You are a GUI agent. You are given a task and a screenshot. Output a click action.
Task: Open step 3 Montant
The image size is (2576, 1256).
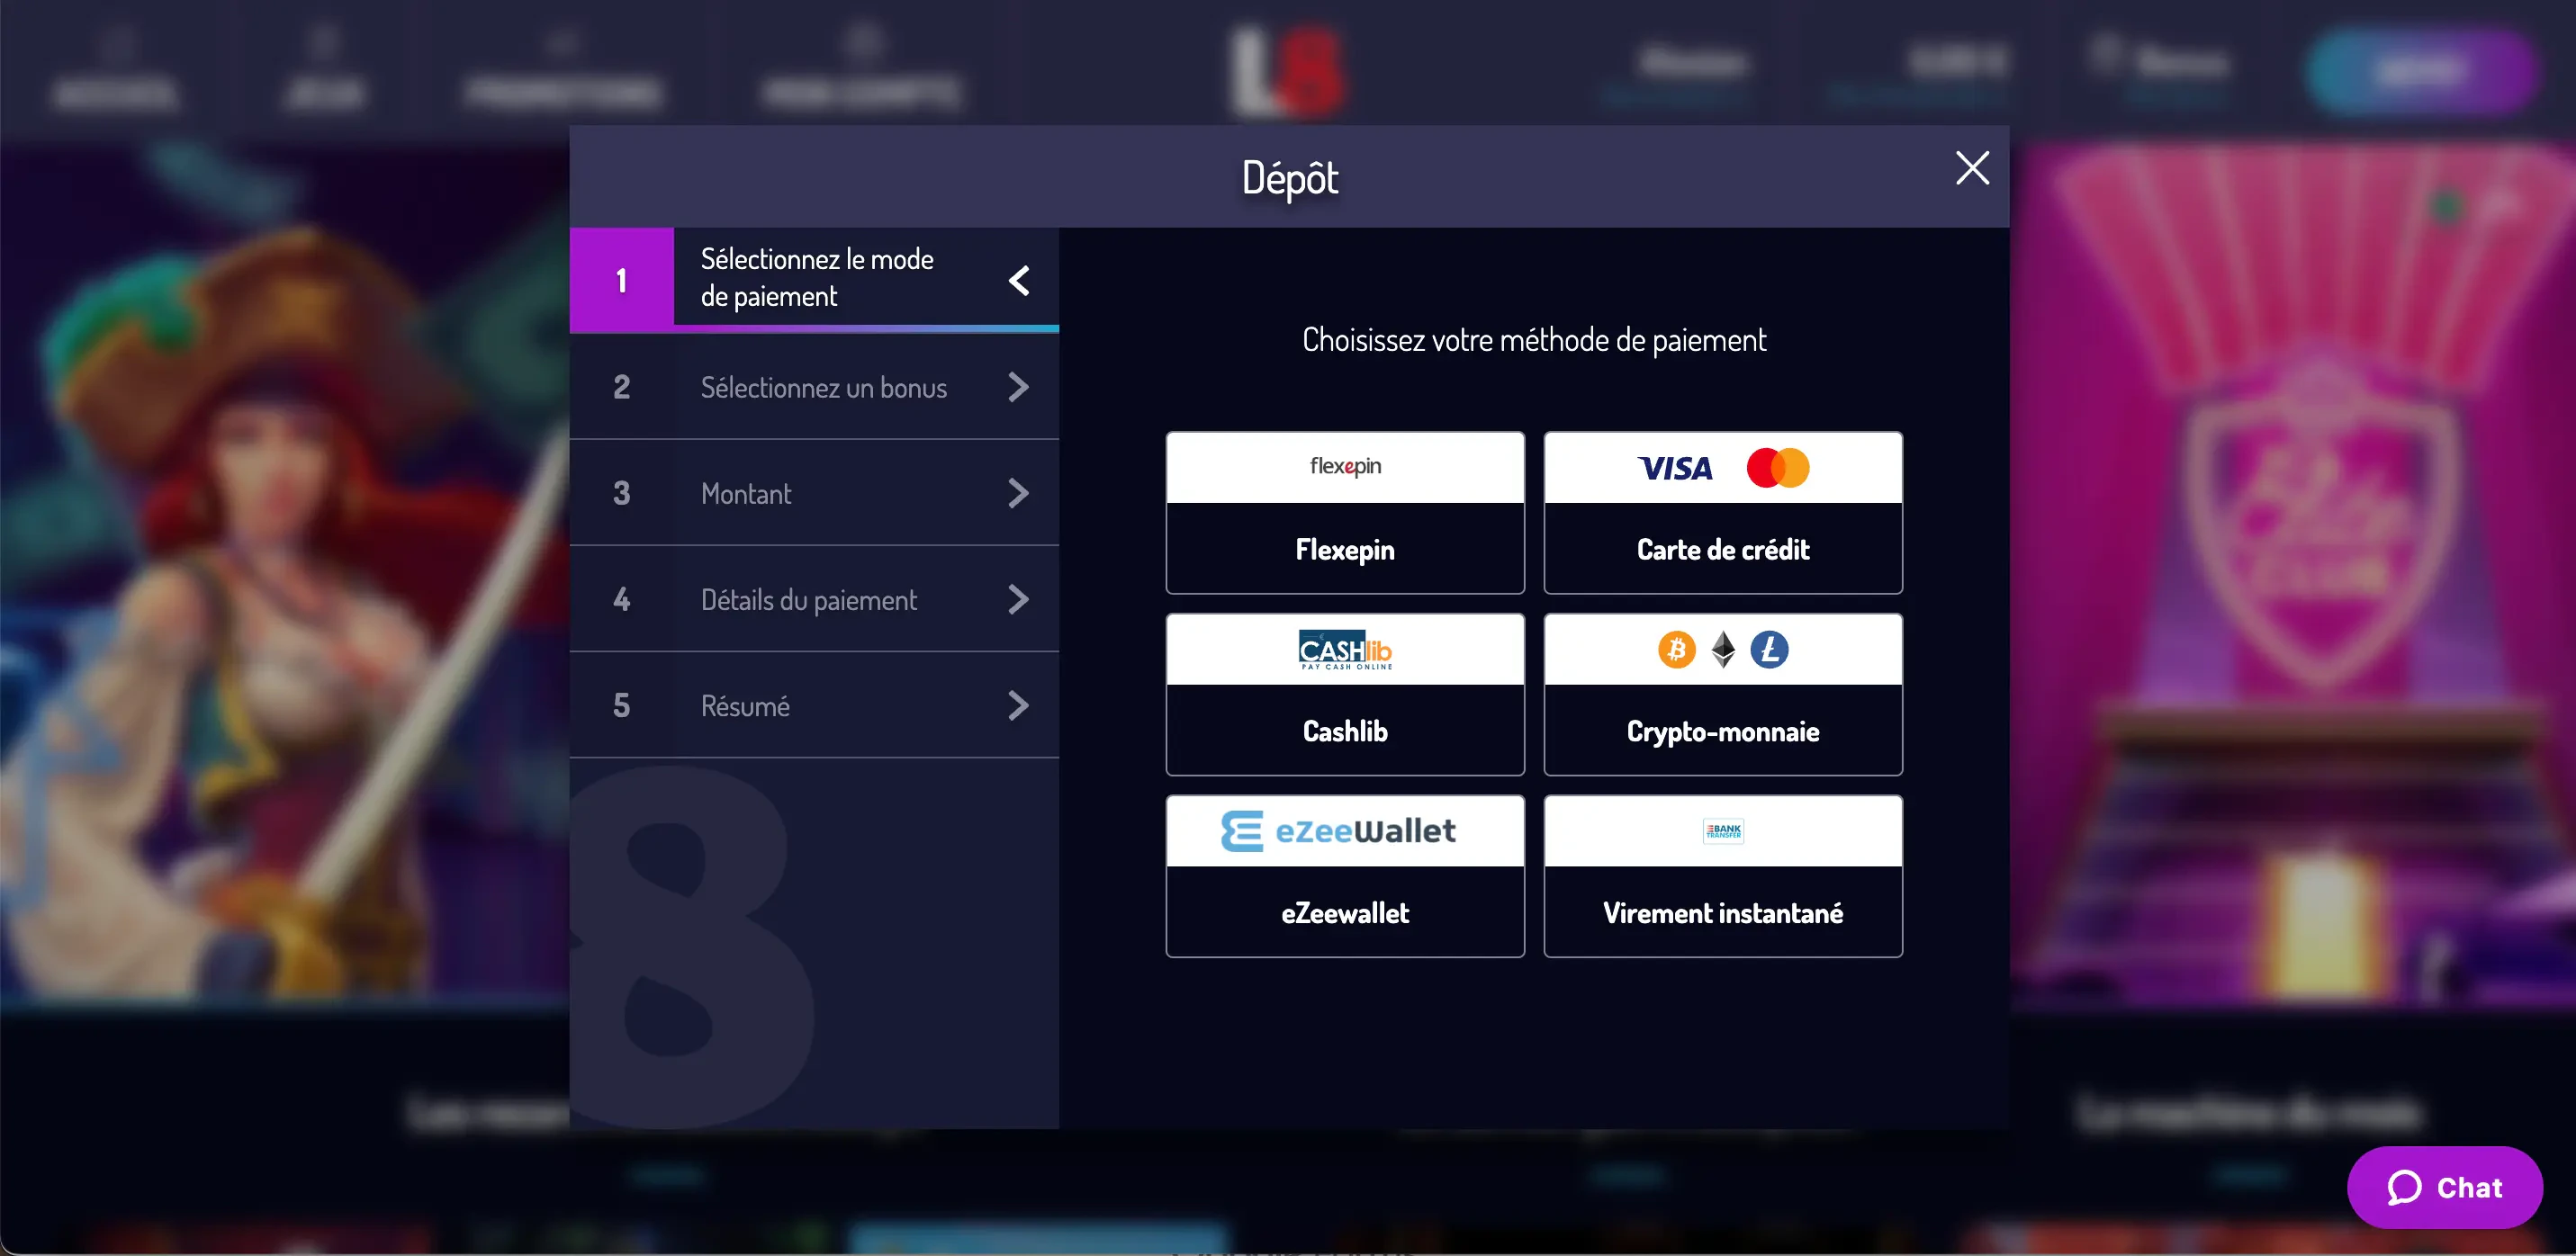click(x=814, y=493)
